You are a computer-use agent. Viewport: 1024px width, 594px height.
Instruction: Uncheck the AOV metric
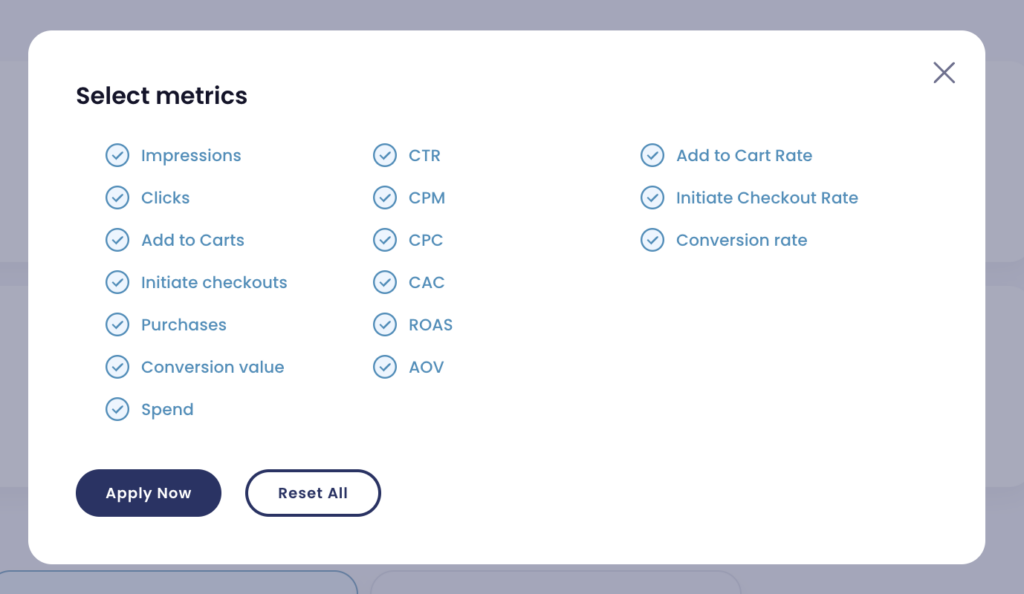(x=385, y=367)
